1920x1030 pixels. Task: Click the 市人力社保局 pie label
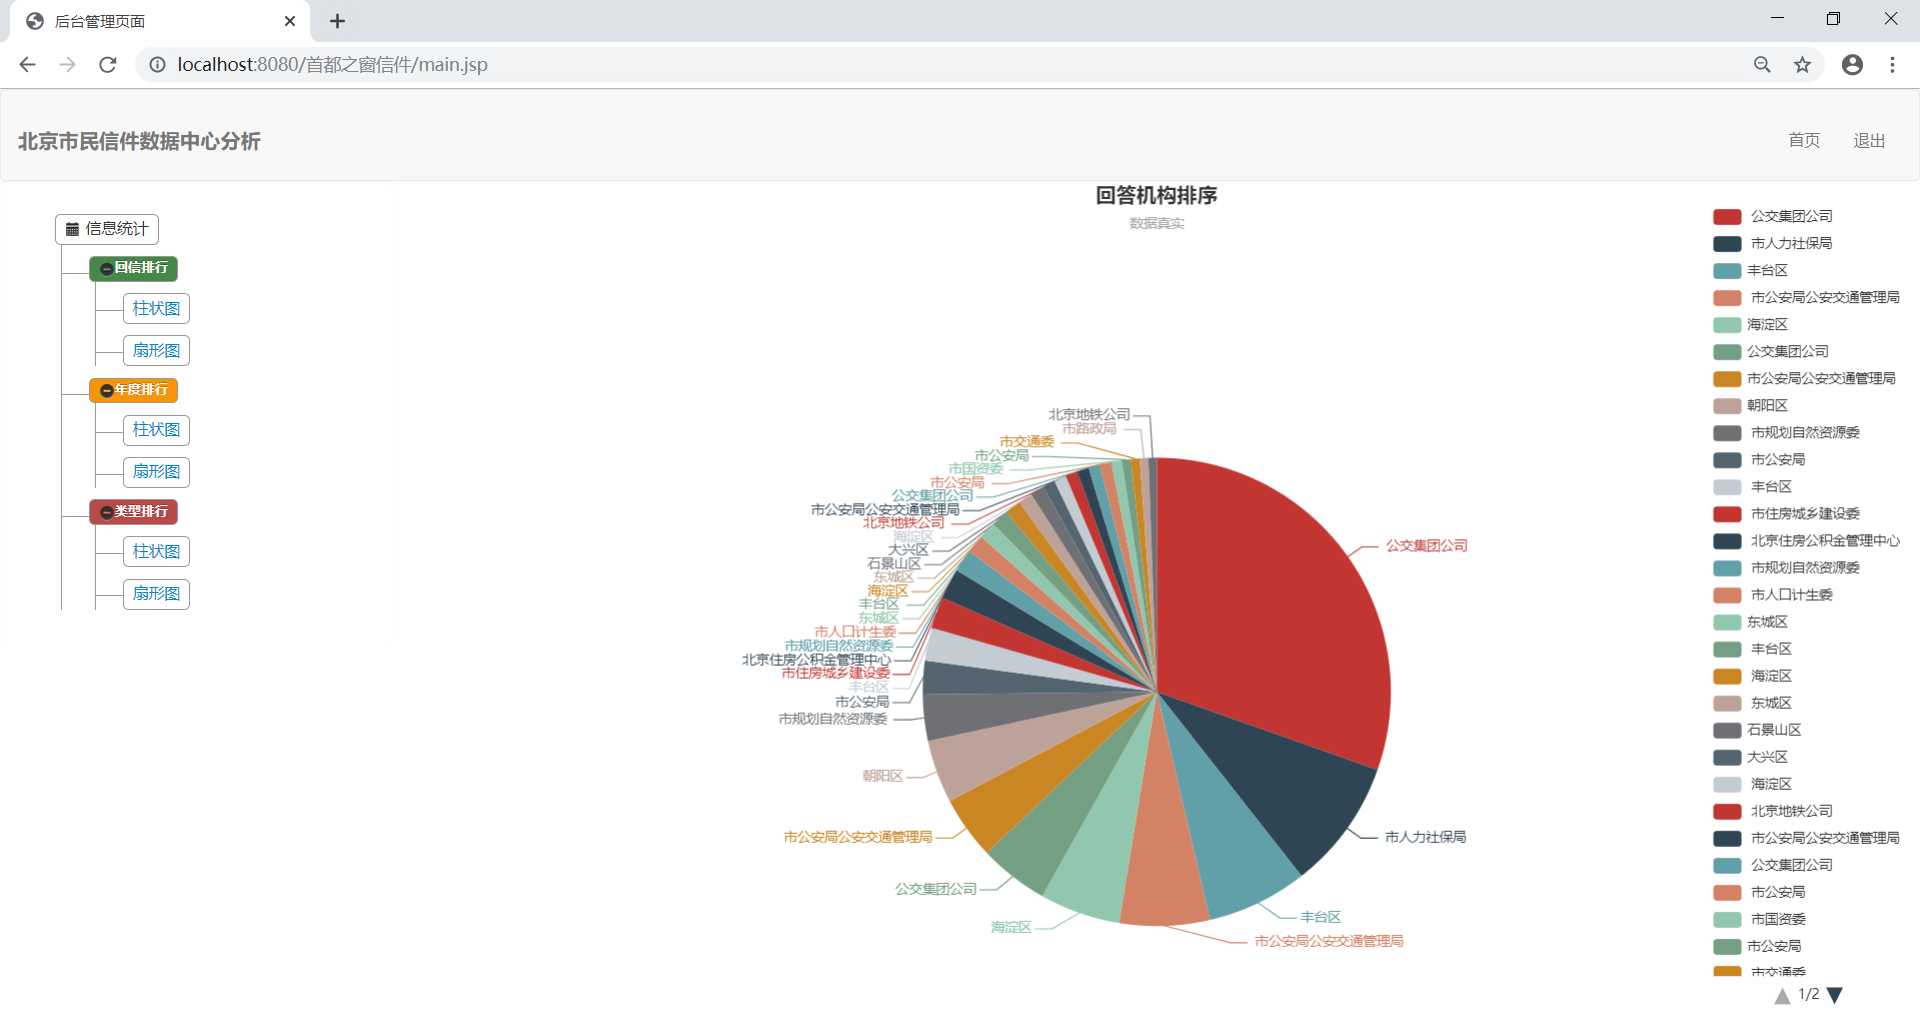click(x=1425, y=837)
